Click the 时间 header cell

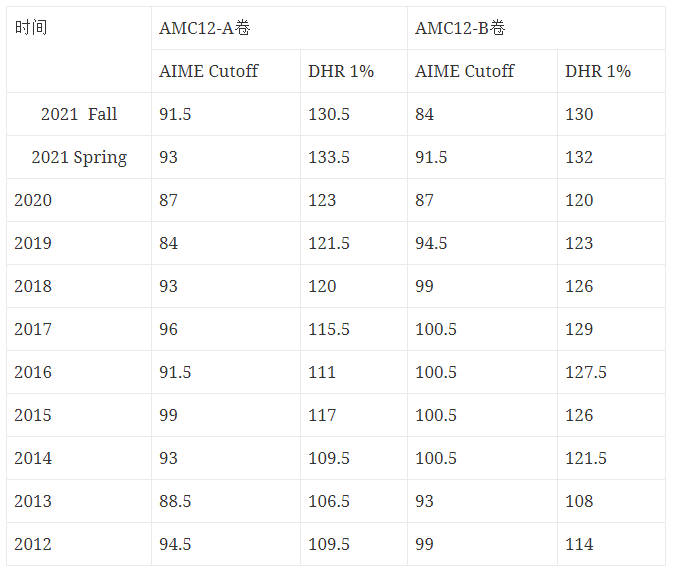[x=79, y=49]
